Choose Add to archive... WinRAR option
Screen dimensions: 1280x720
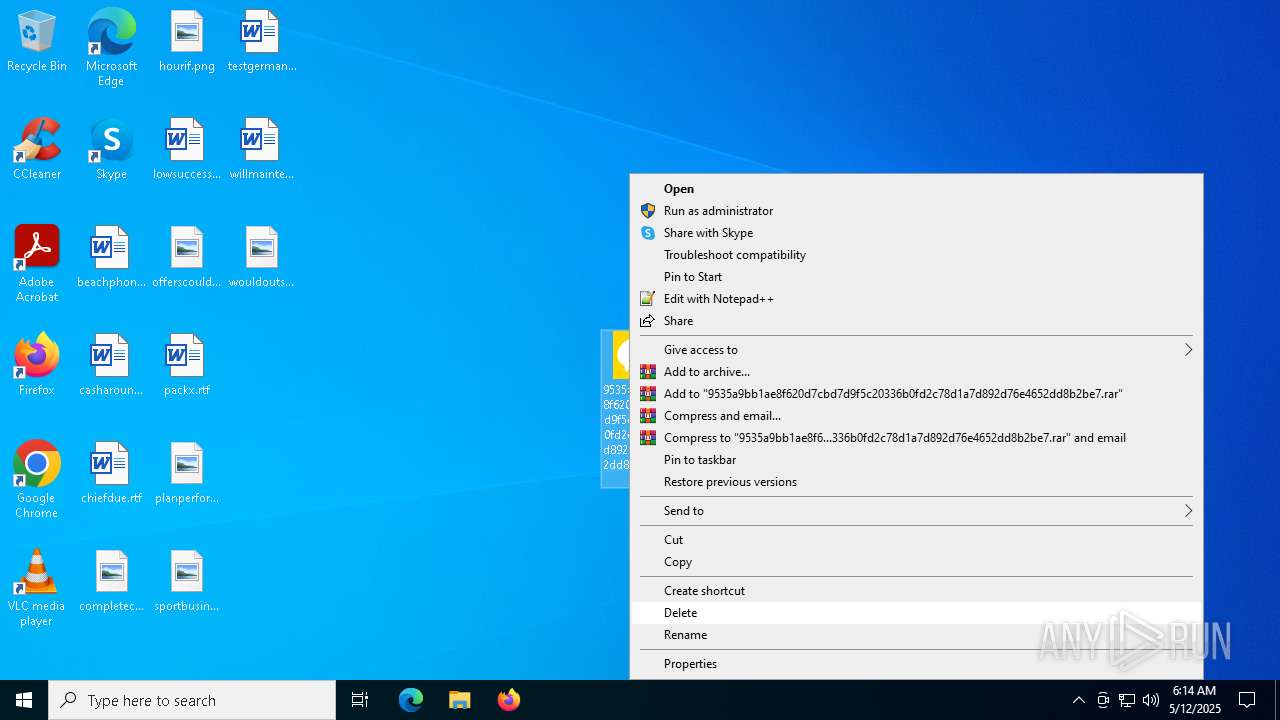[916, 372]
